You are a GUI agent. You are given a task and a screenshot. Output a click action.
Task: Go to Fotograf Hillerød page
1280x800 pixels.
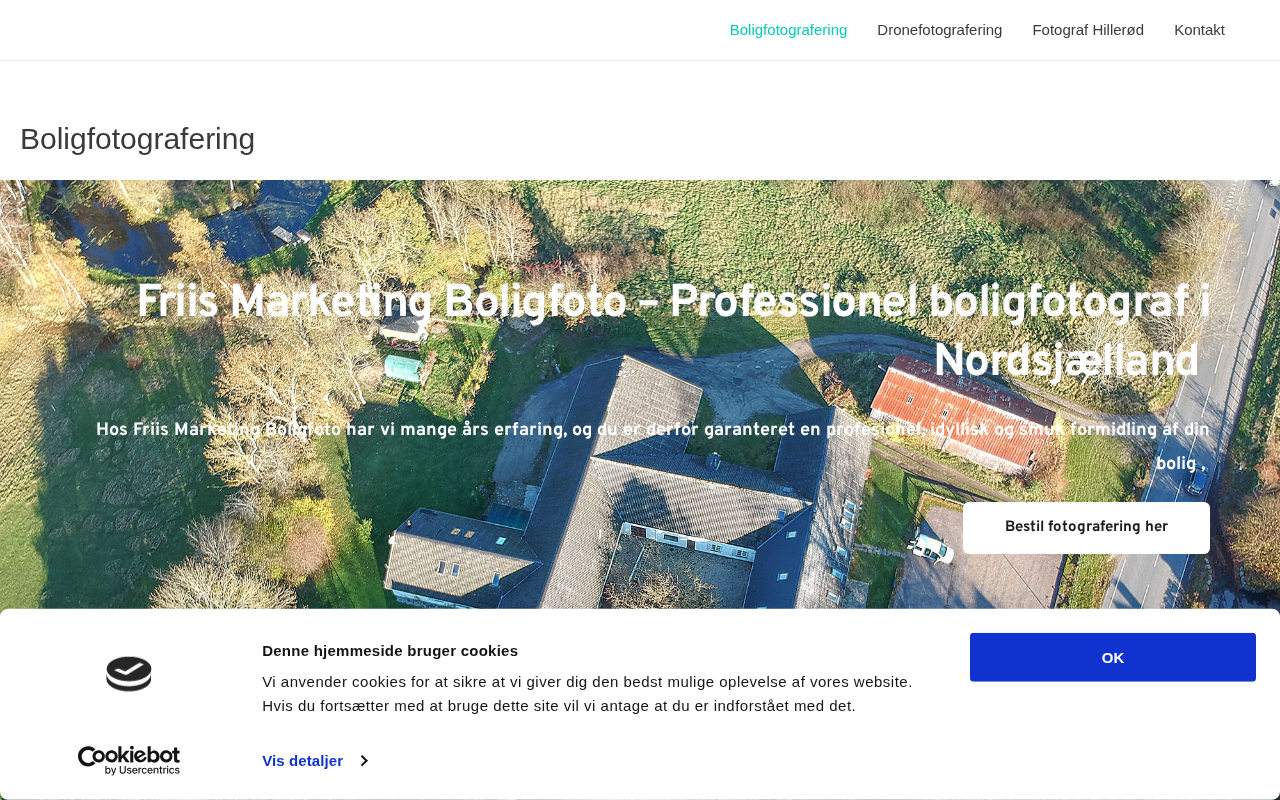click(1088, 30)
